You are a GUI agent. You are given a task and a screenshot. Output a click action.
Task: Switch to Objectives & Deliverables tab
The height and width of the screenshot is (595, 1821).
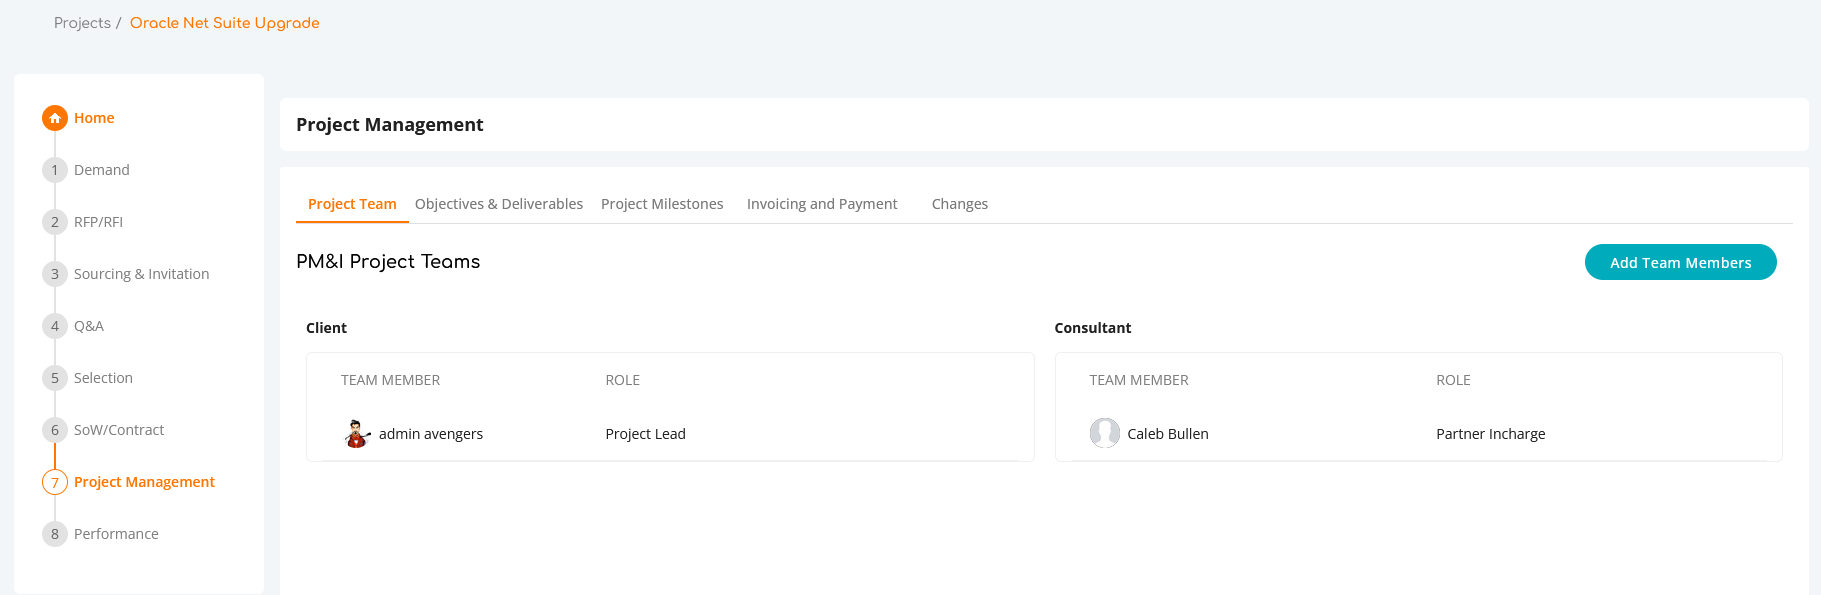pyautogui.click(x=499, y=204)
